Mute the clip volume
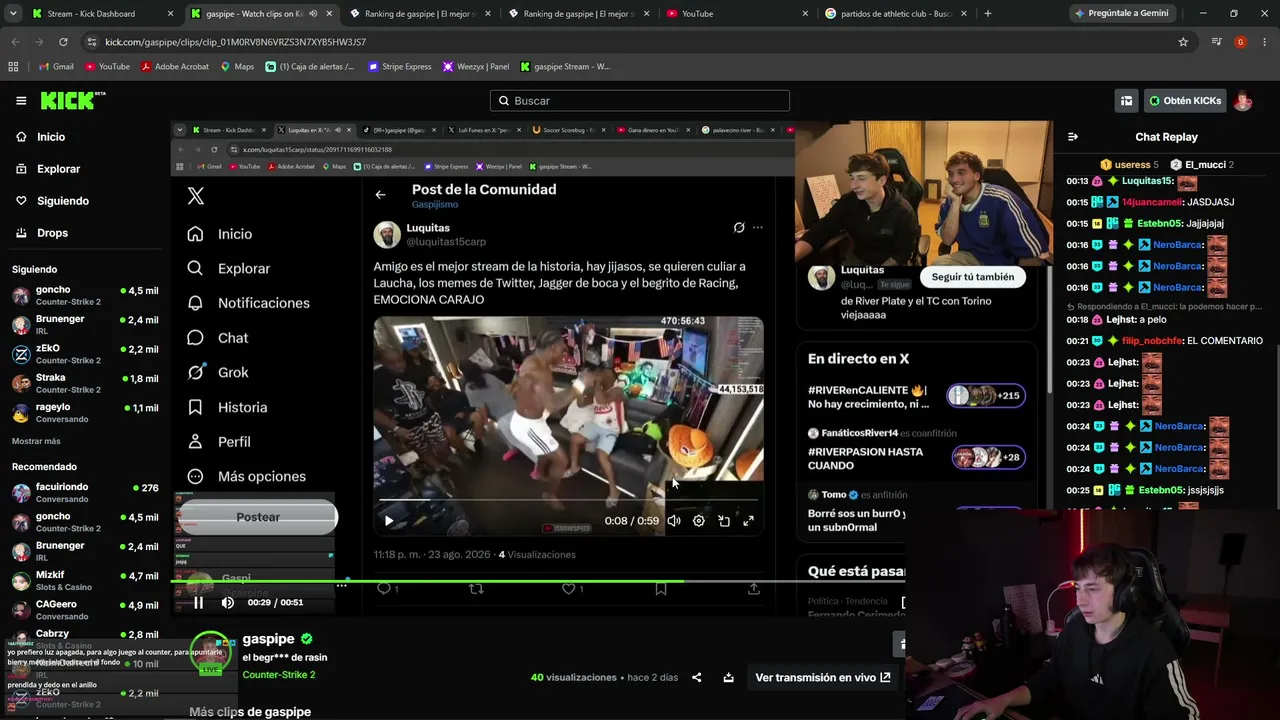 click(x=228, y=602)
